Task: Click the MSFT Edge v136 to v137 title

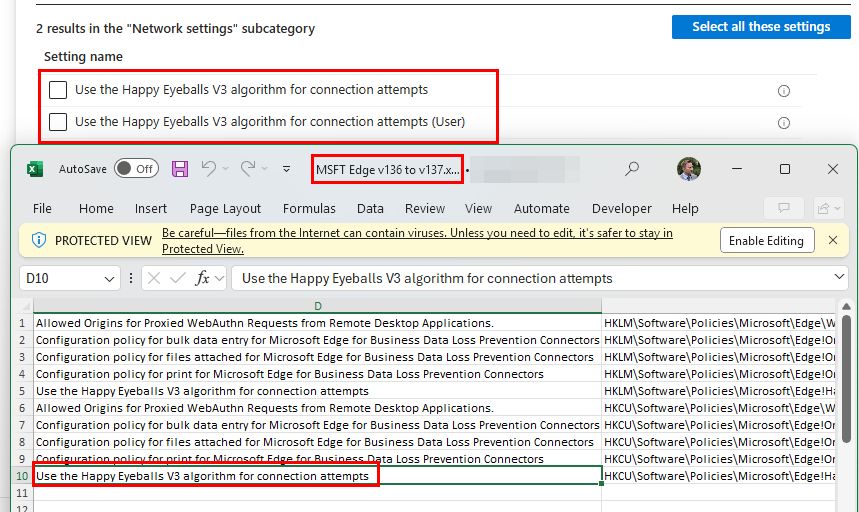Action: coord(388,170)
